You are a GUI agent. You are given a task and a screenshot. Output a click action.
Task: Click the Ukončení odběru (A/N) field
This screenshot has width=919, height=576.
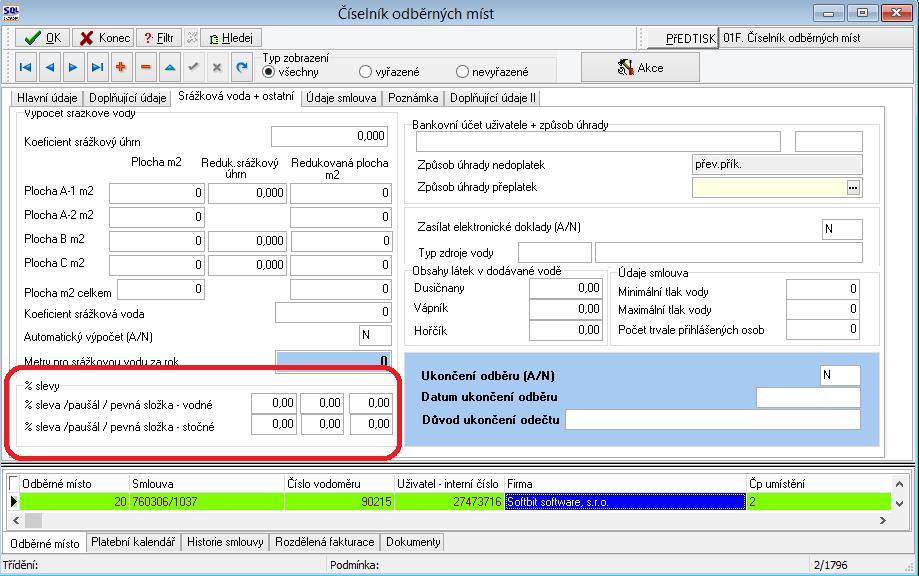(840, 375)
